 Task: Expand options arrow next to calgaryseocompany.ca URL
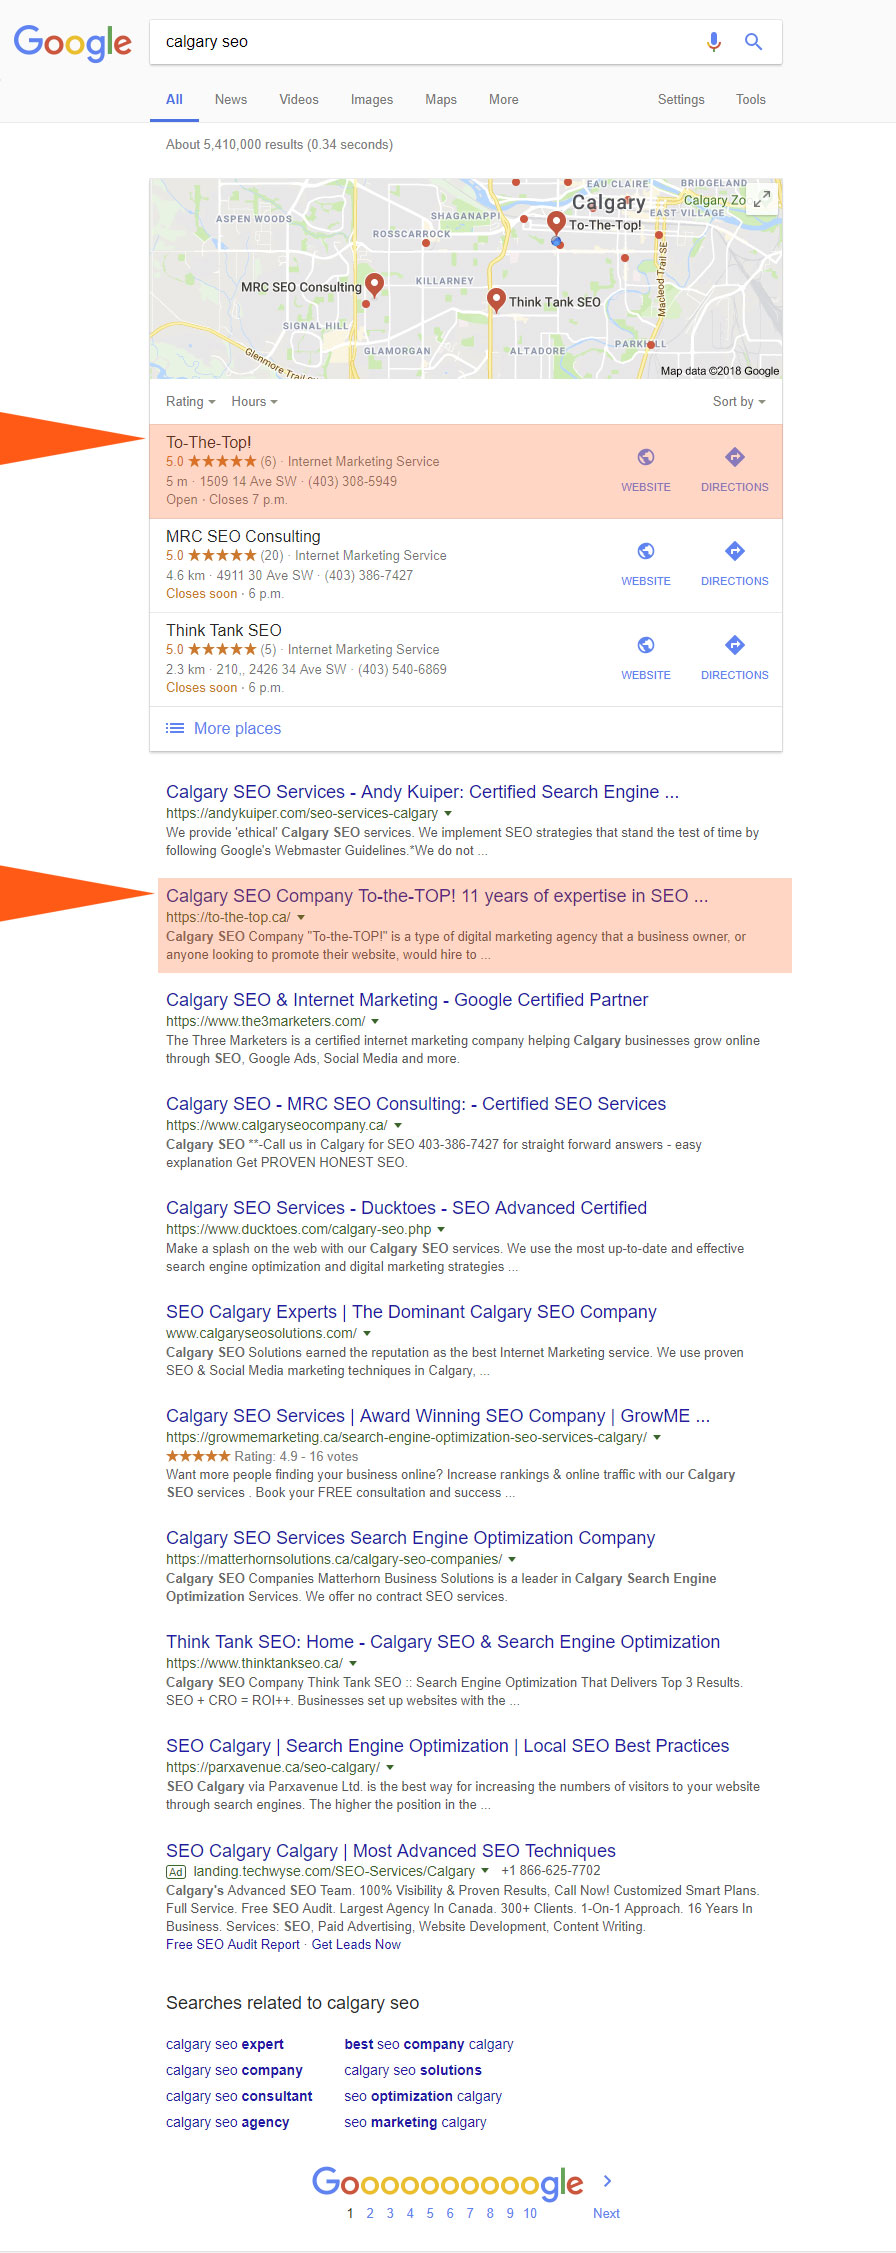click(x=398, y=1126)
